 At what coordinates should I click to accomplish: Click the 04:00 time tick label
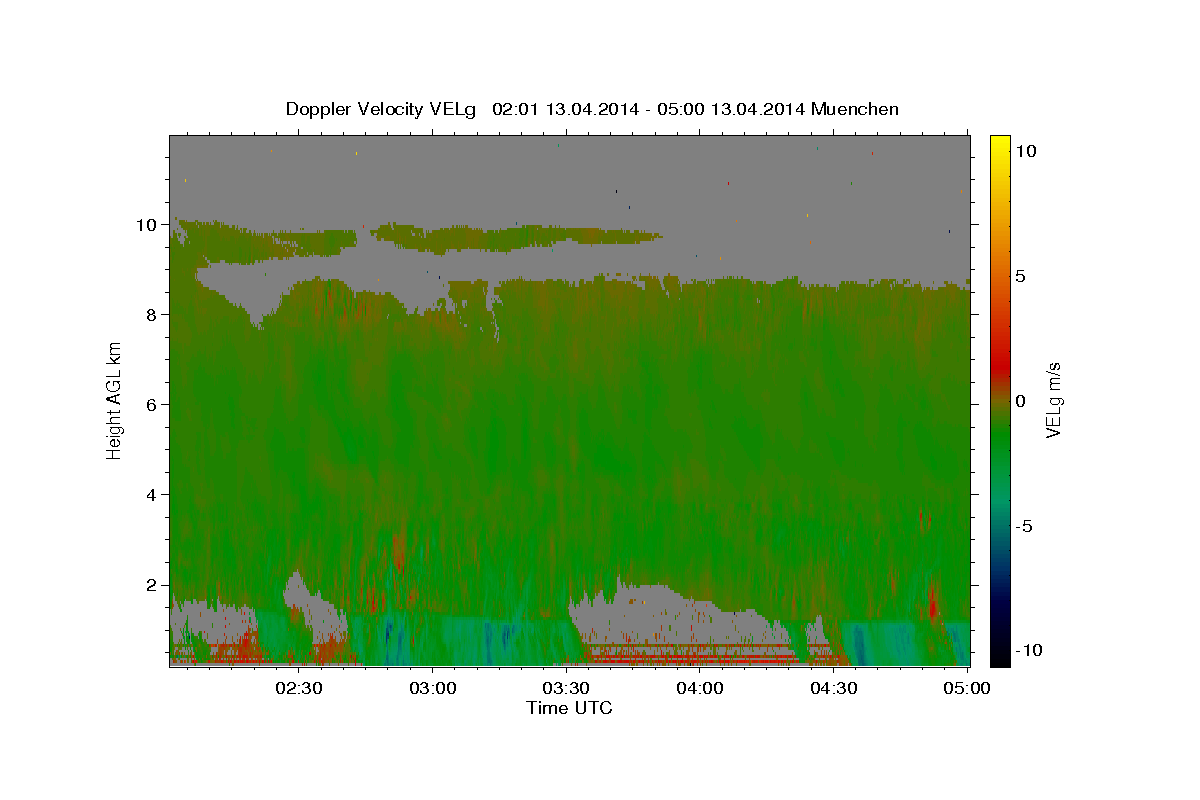point(700,688)
